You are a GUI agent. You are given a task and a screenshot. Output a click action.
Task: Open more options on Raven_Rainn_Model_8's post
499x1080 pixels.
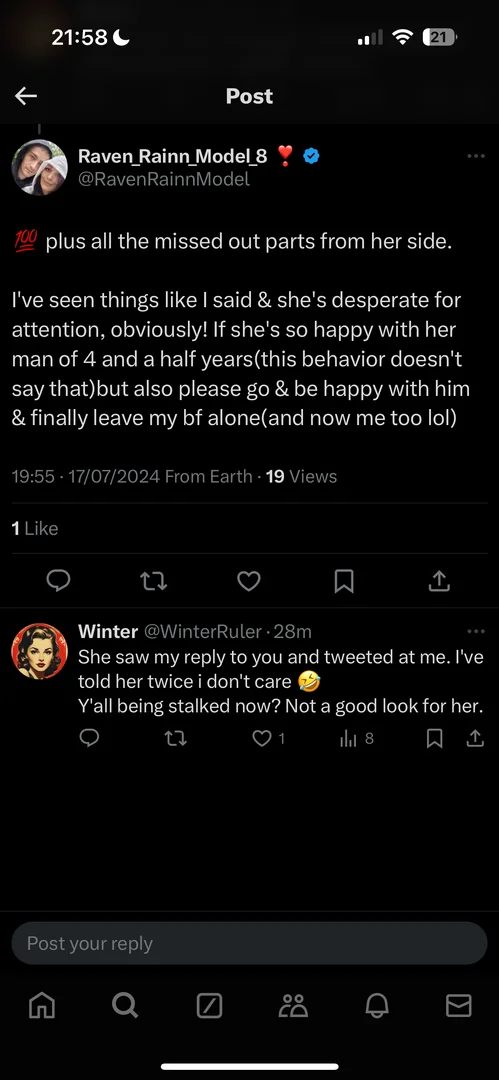click(x=476, y=156)
